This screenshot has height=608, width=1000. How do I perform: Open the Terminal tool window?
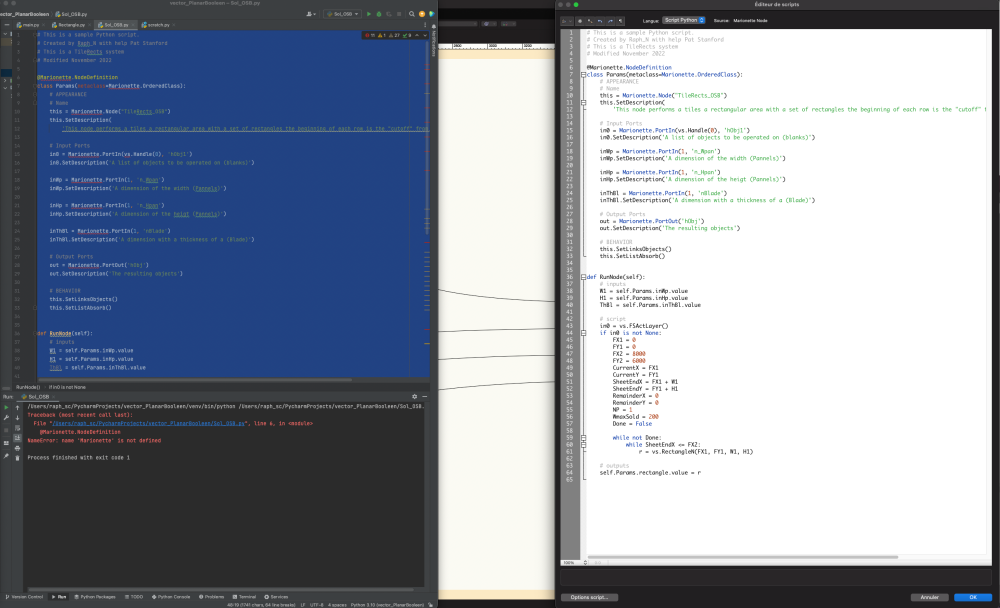[x=247, y=597]
